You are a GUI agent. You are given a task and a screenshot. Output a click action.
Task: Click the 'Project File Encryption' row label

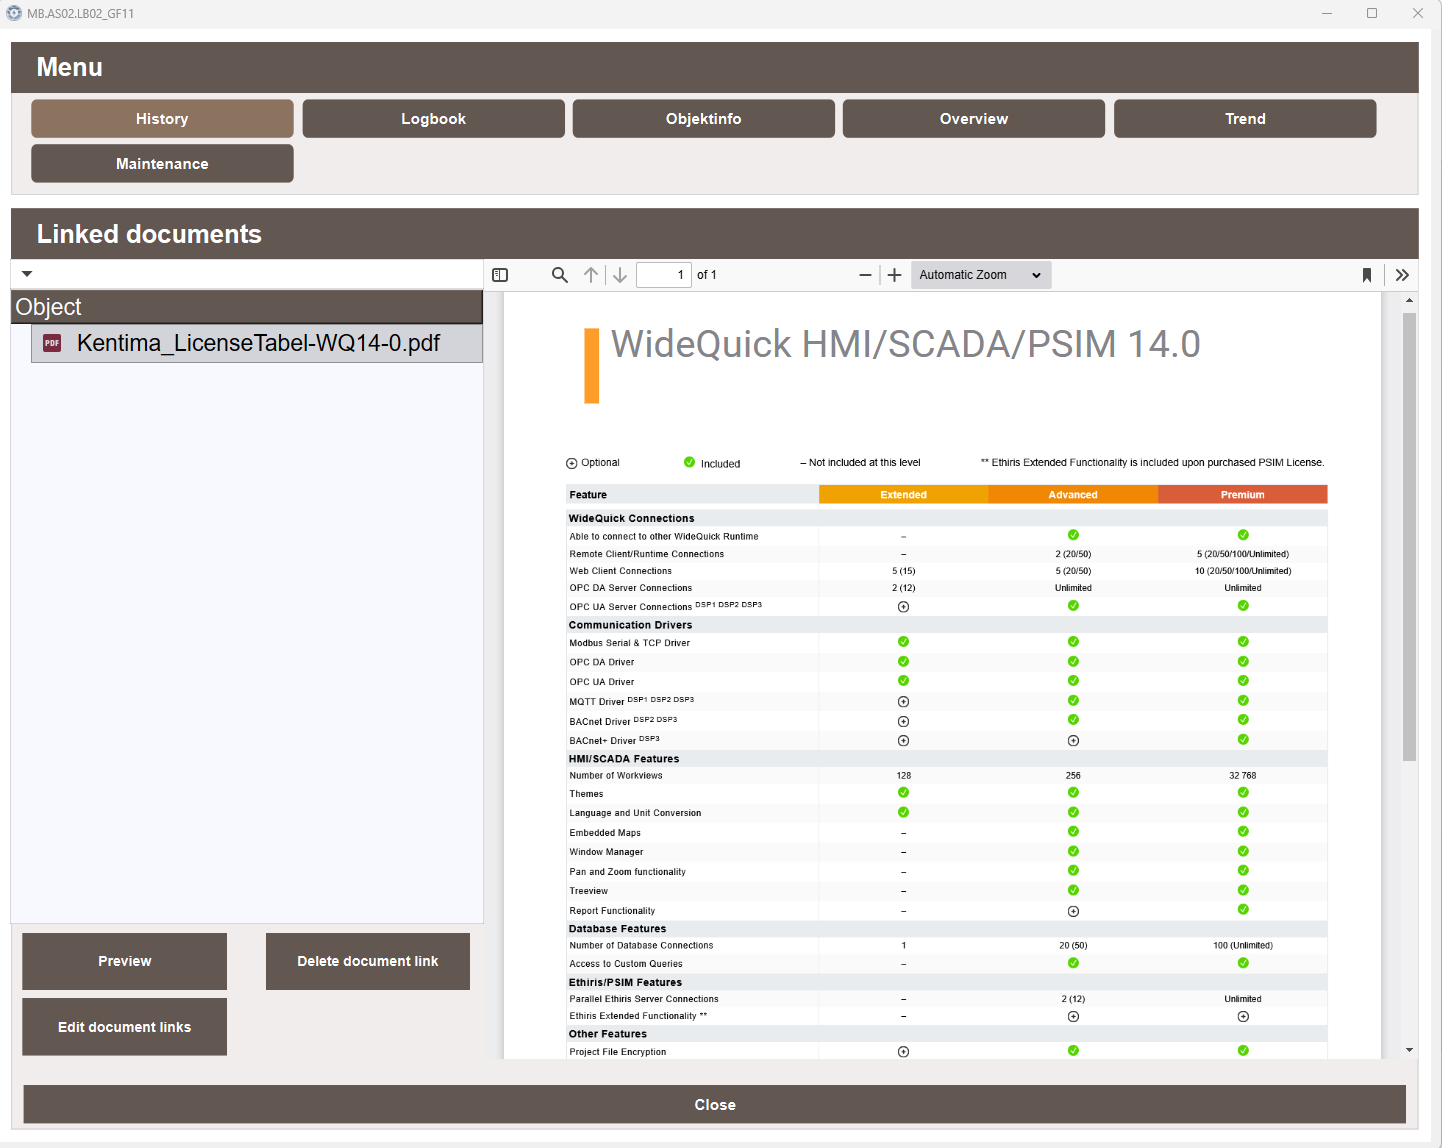point(618,1052)
